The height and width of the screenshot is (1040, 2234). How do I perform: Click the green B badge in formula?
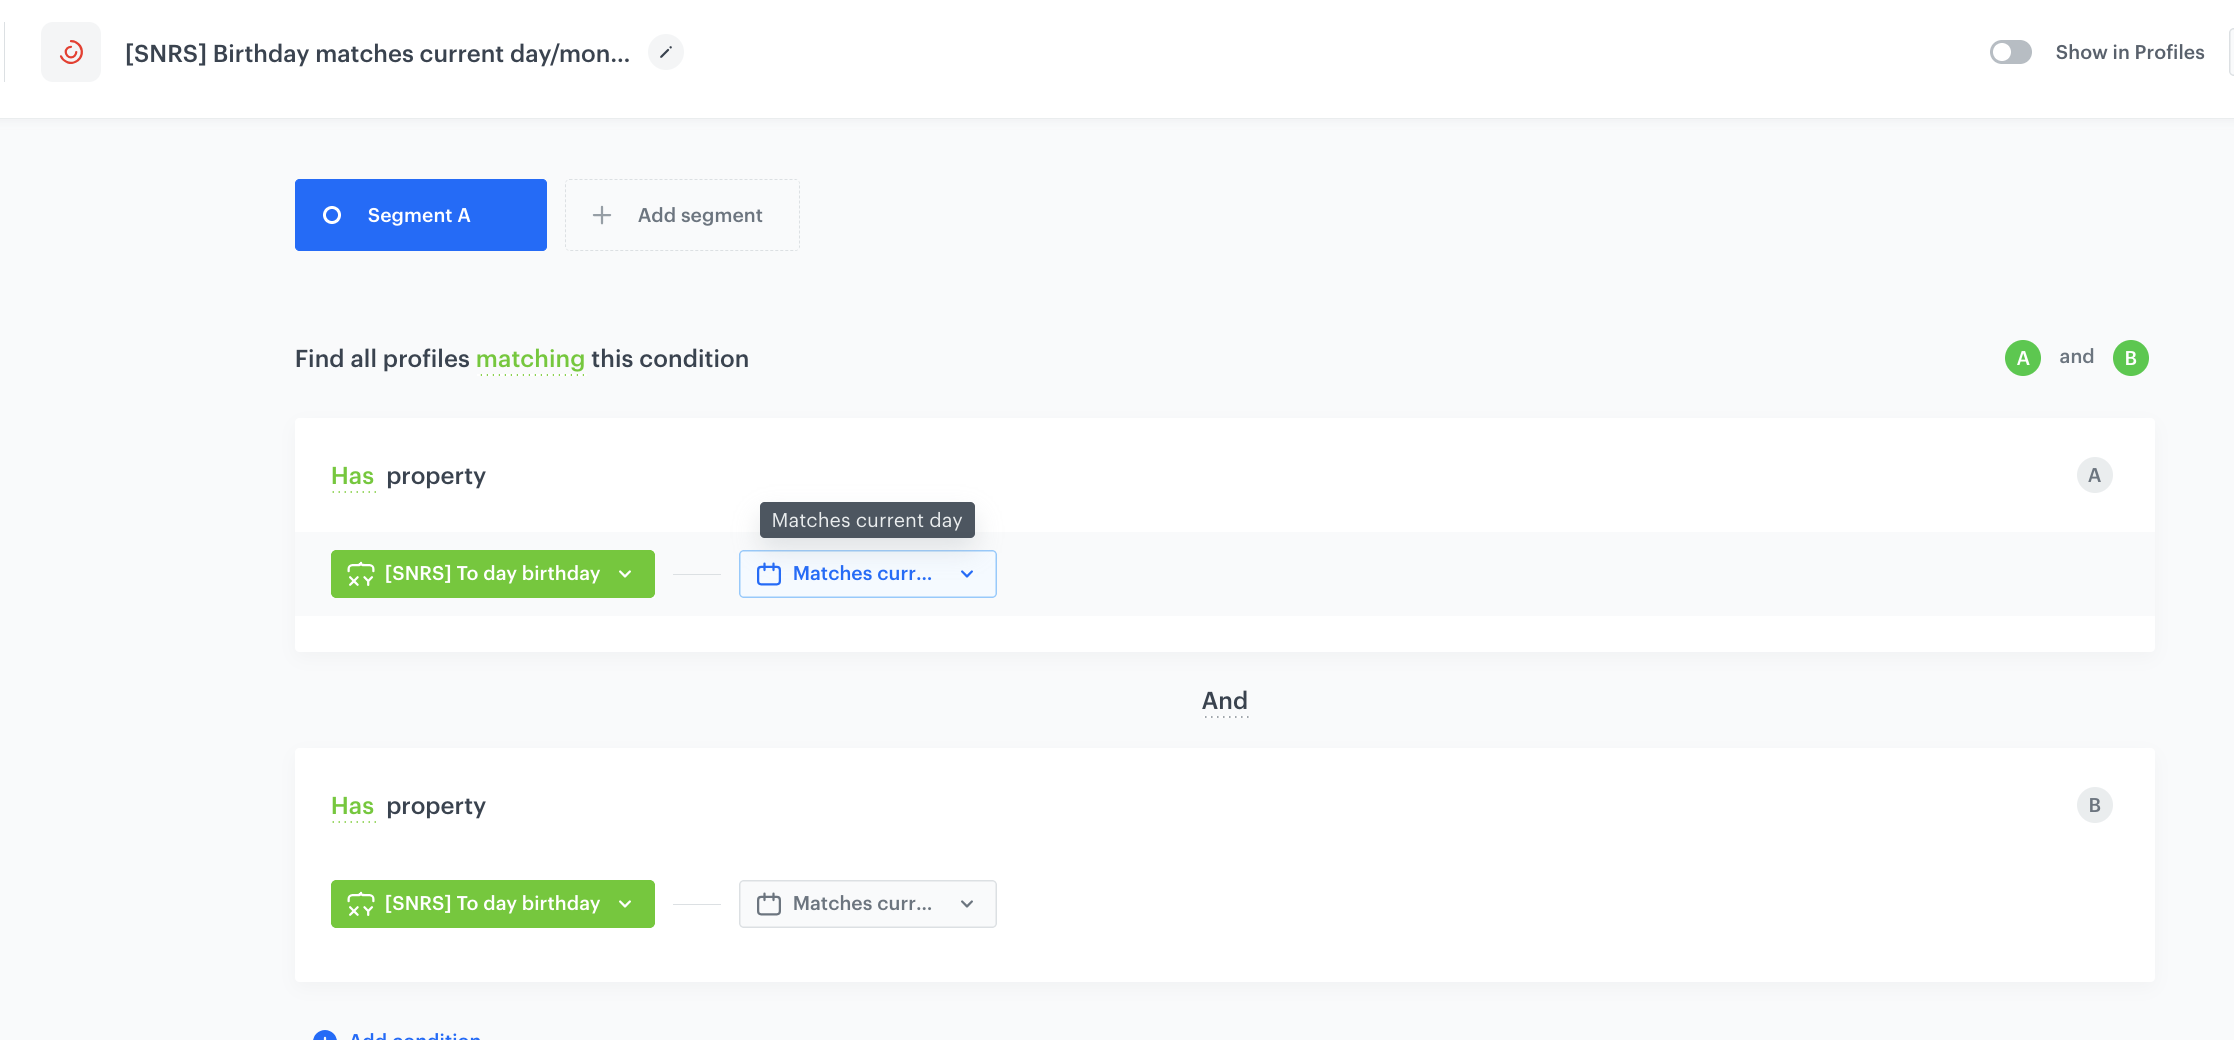click(2130, 358)
